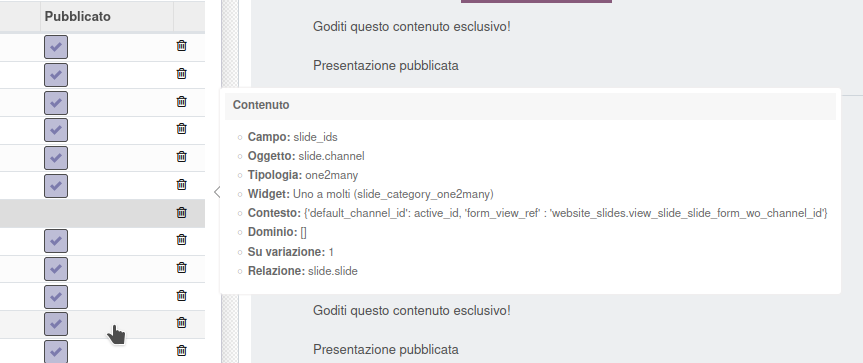Delete the row just below the gray section row
Image resolution: width=863 pixels, height=363 pixels.
182,239
